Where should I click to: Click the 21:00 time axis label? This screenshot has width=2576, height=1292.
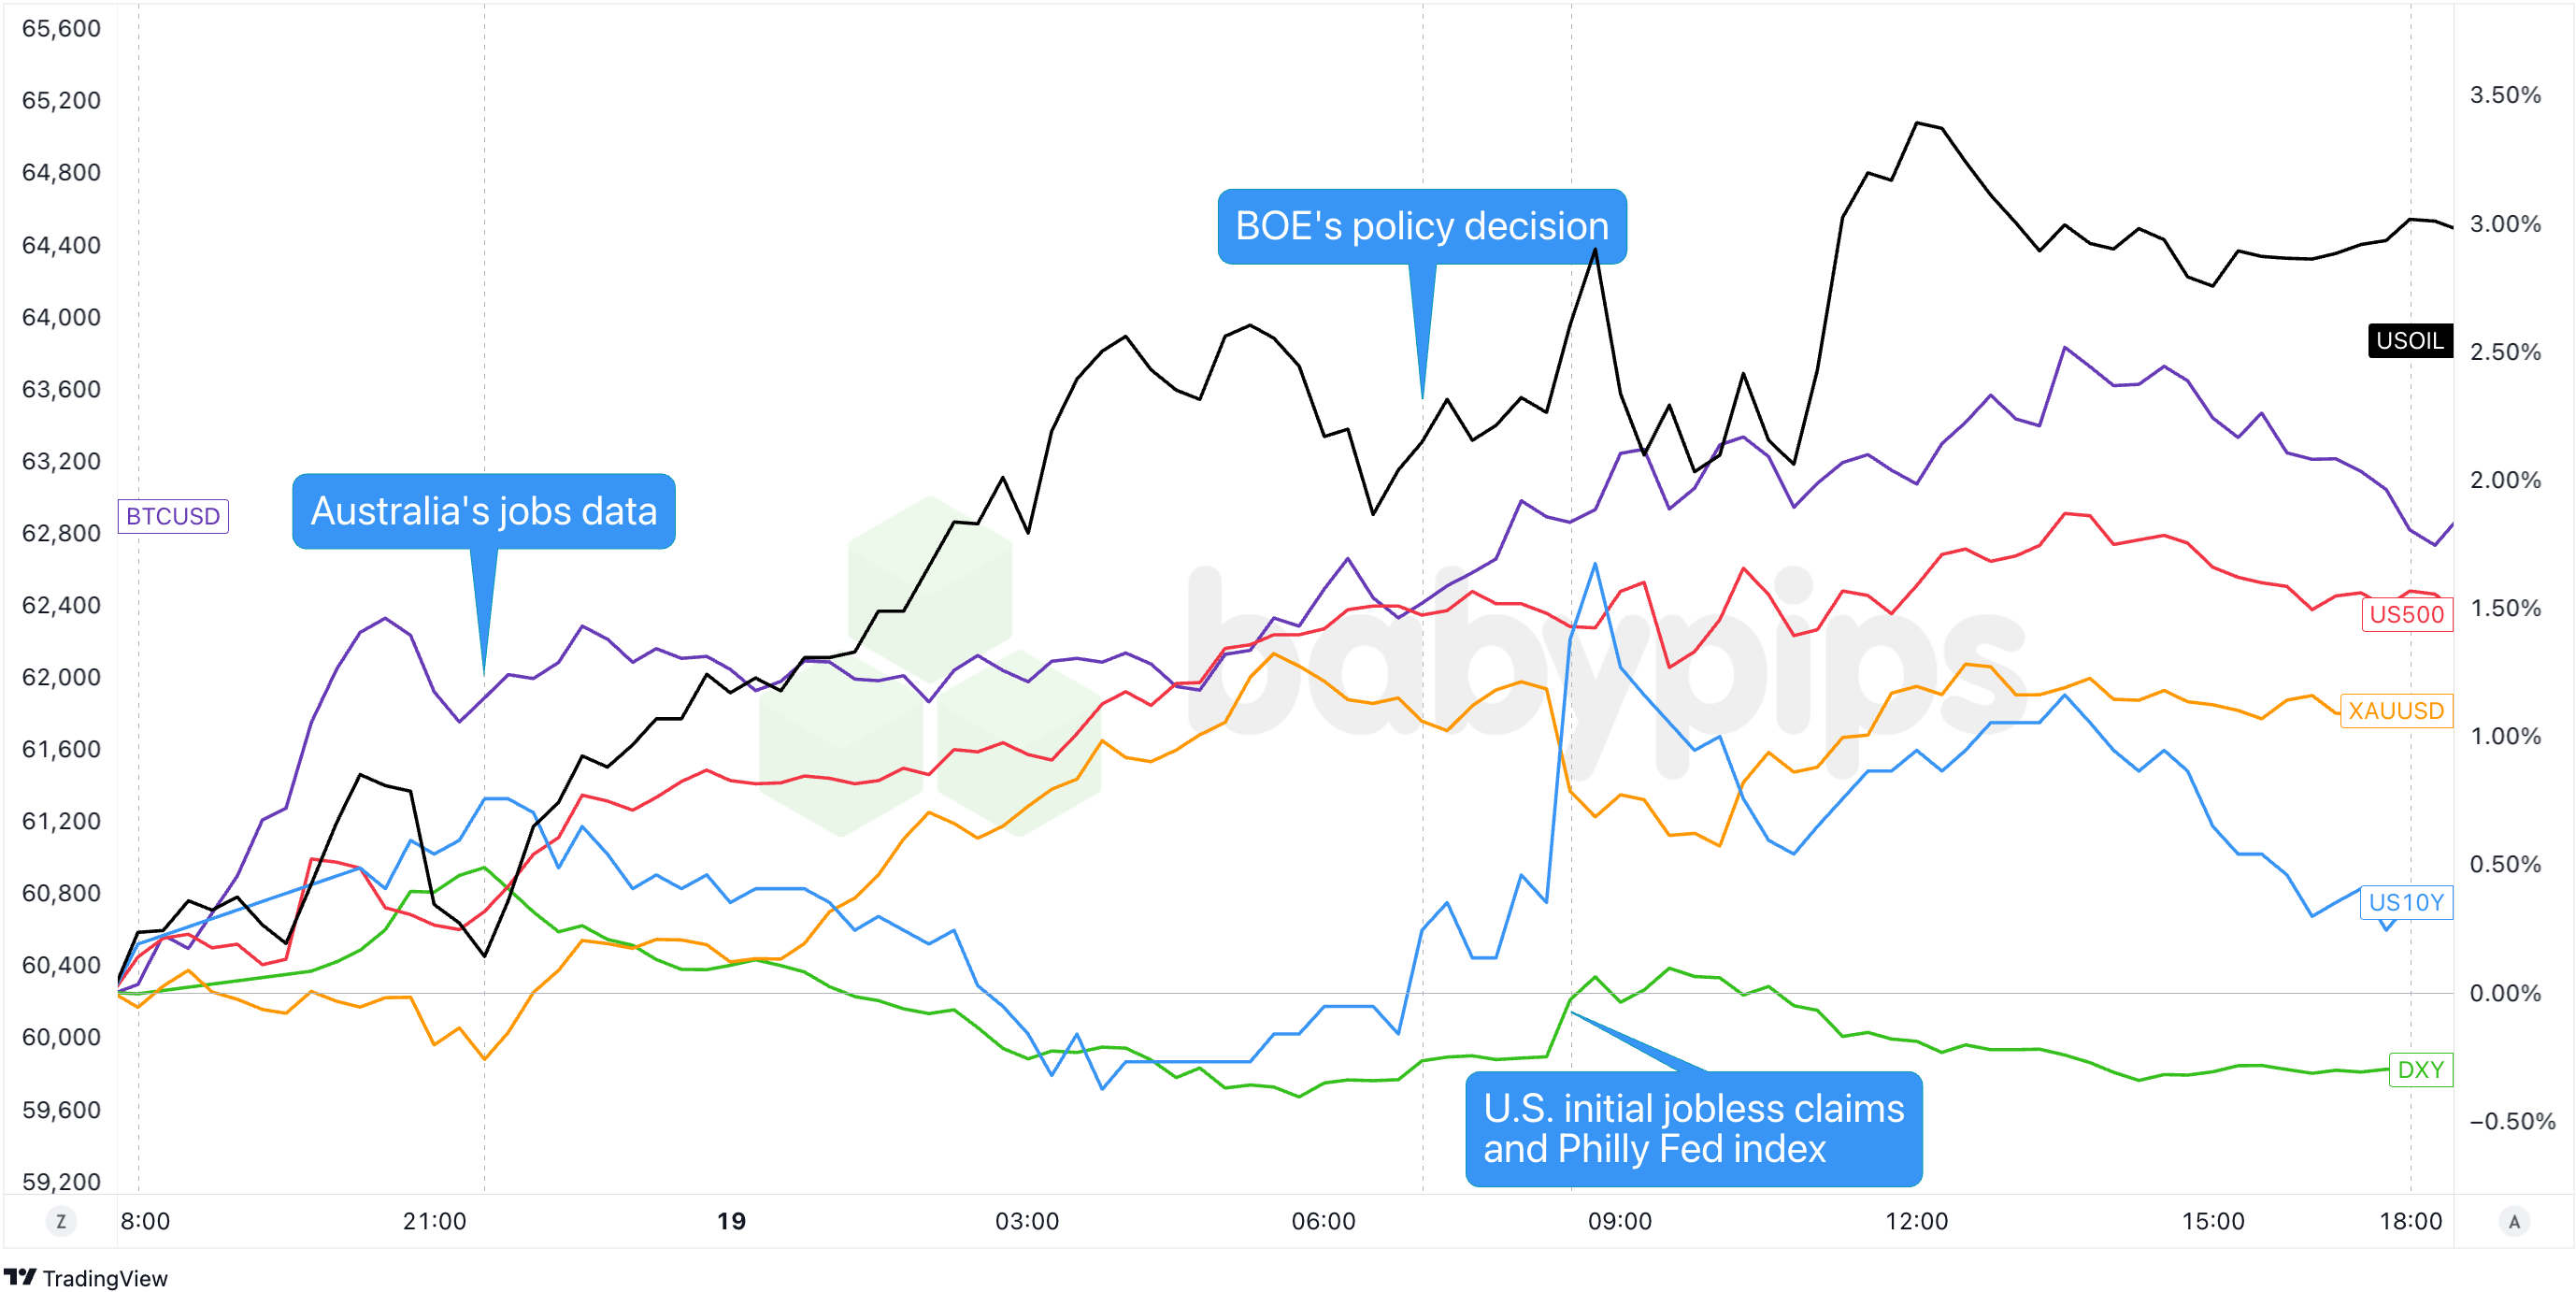point(434,1221)
